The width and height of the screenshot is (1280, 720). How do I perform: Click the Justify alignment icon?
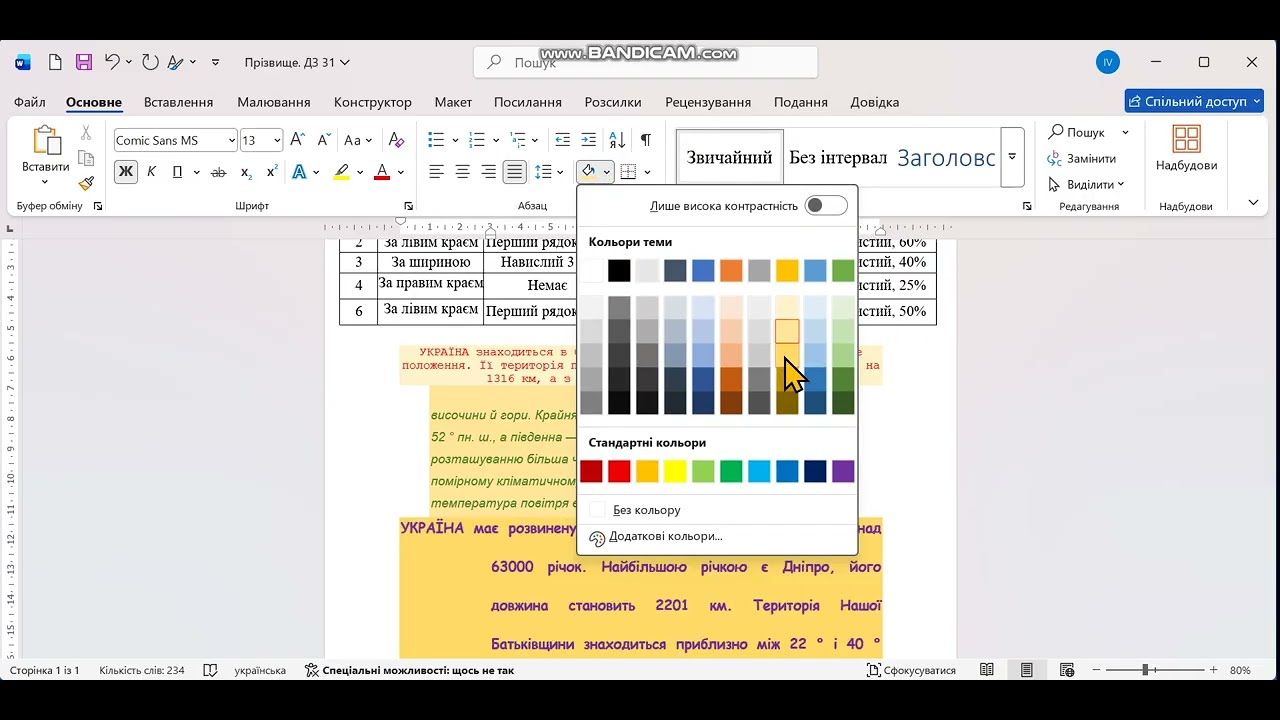click(515, 172)
